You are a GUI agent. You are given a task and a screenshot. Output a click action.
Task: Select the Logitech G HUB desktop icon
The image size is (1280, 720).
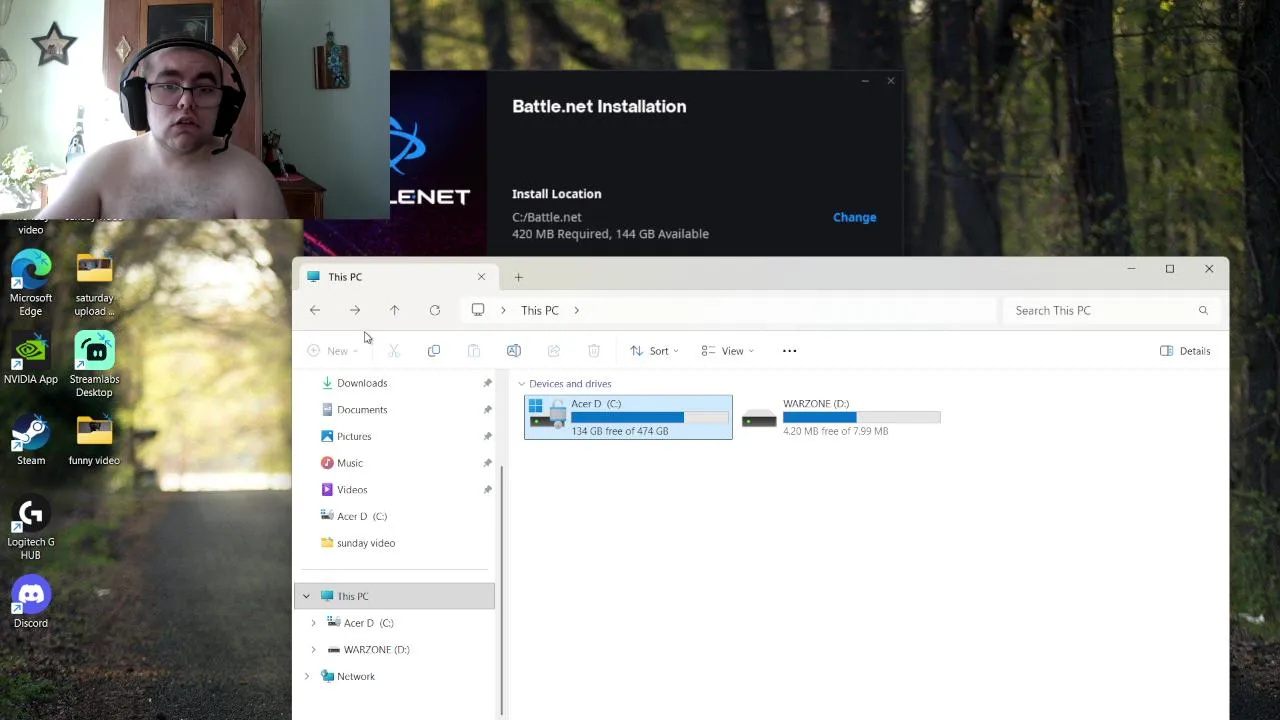31,529
